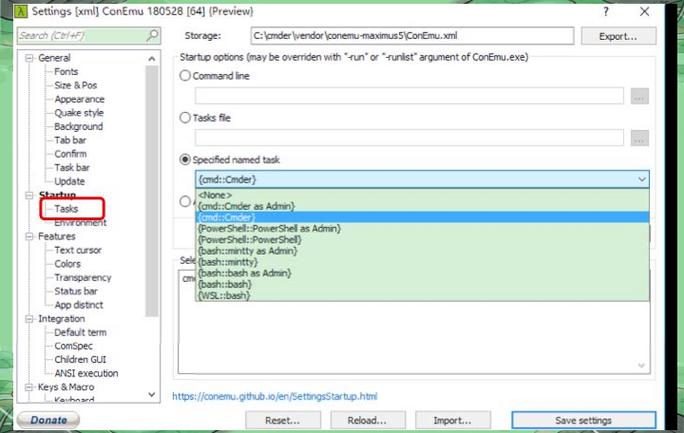
Task: Click the Reset... button
Action: [x=283, y=420]
